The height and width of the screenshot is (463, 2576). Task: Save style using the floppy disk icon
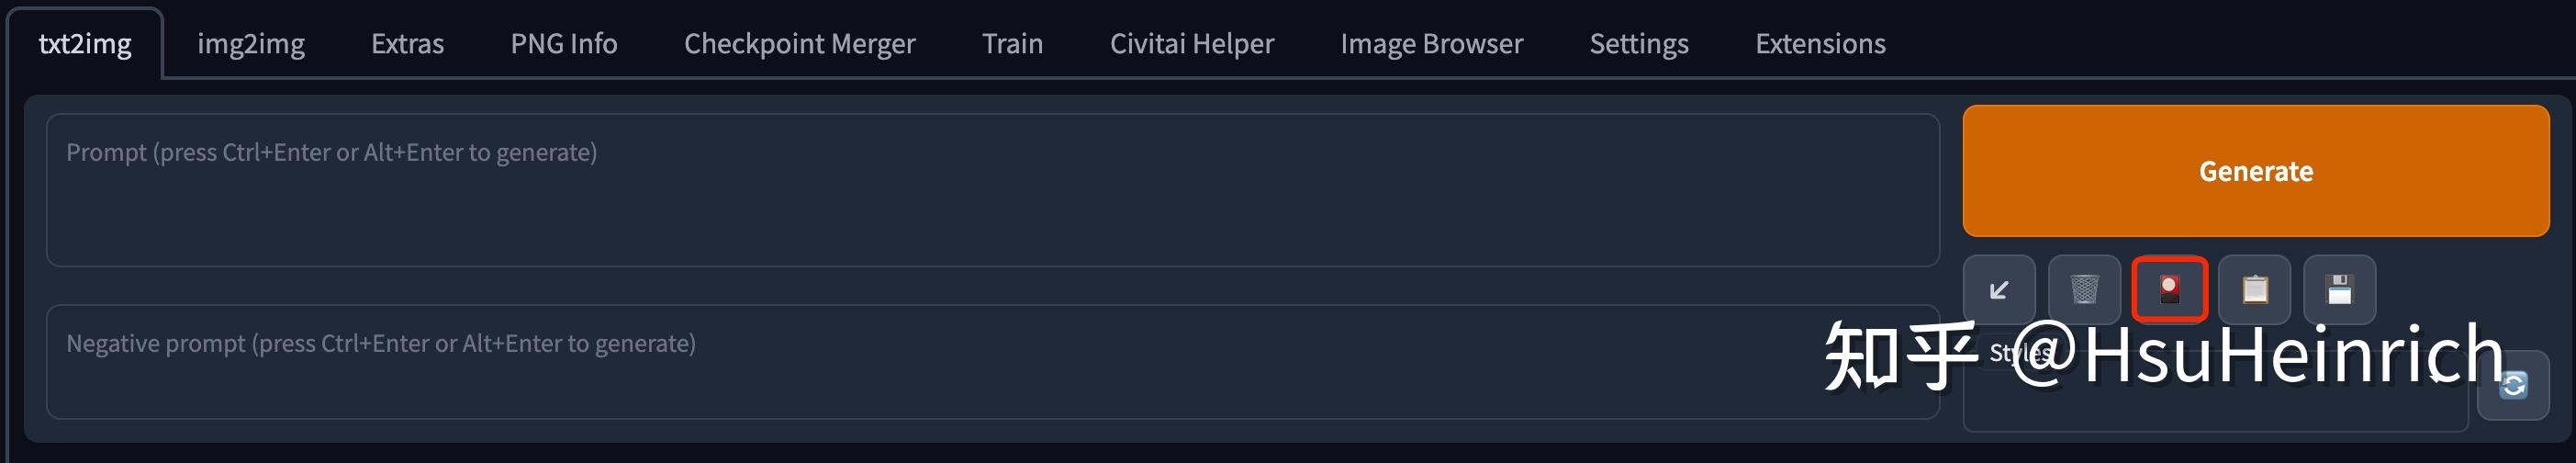coord(2339,290)
